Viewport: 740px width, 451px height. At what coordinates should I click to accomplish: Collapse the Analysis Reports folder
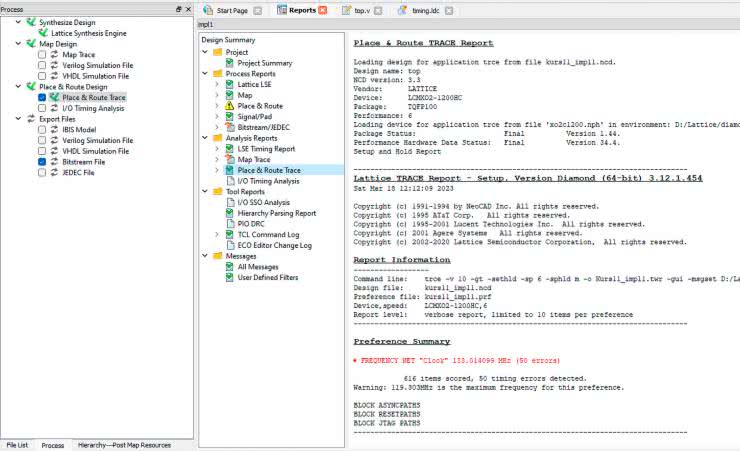coord(204,138)
